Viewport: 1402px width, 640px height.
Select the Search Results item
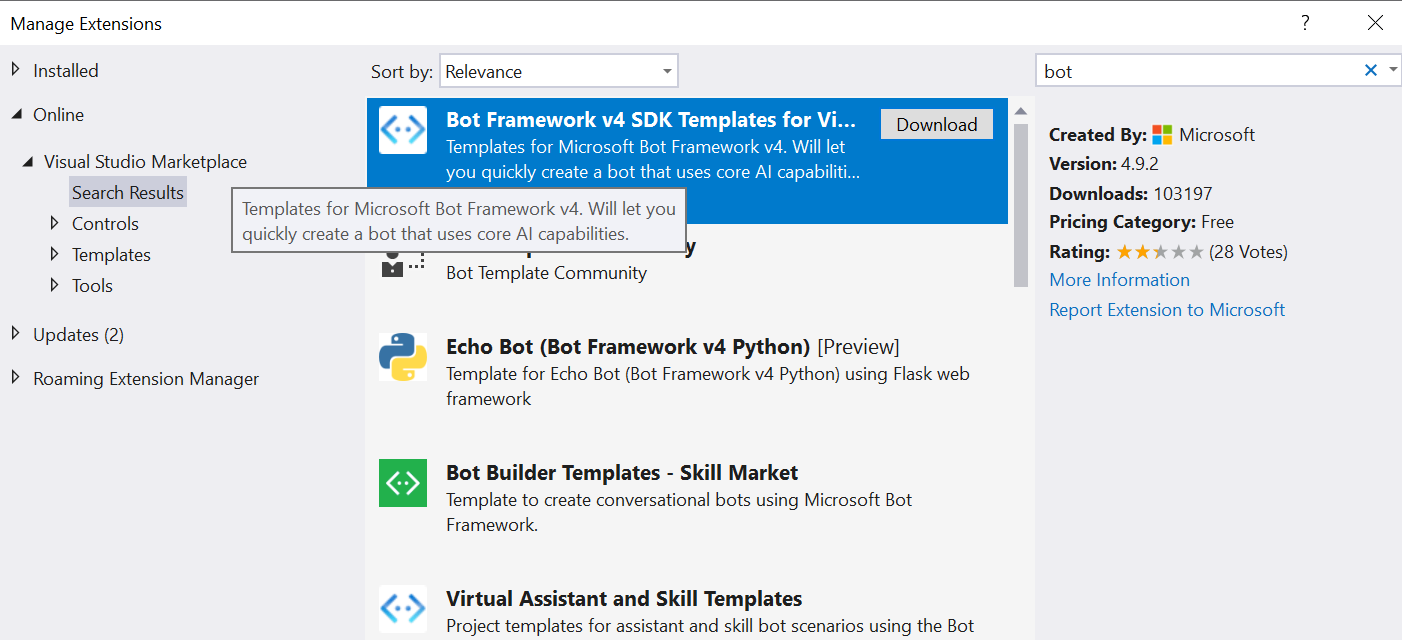[127, 191]
